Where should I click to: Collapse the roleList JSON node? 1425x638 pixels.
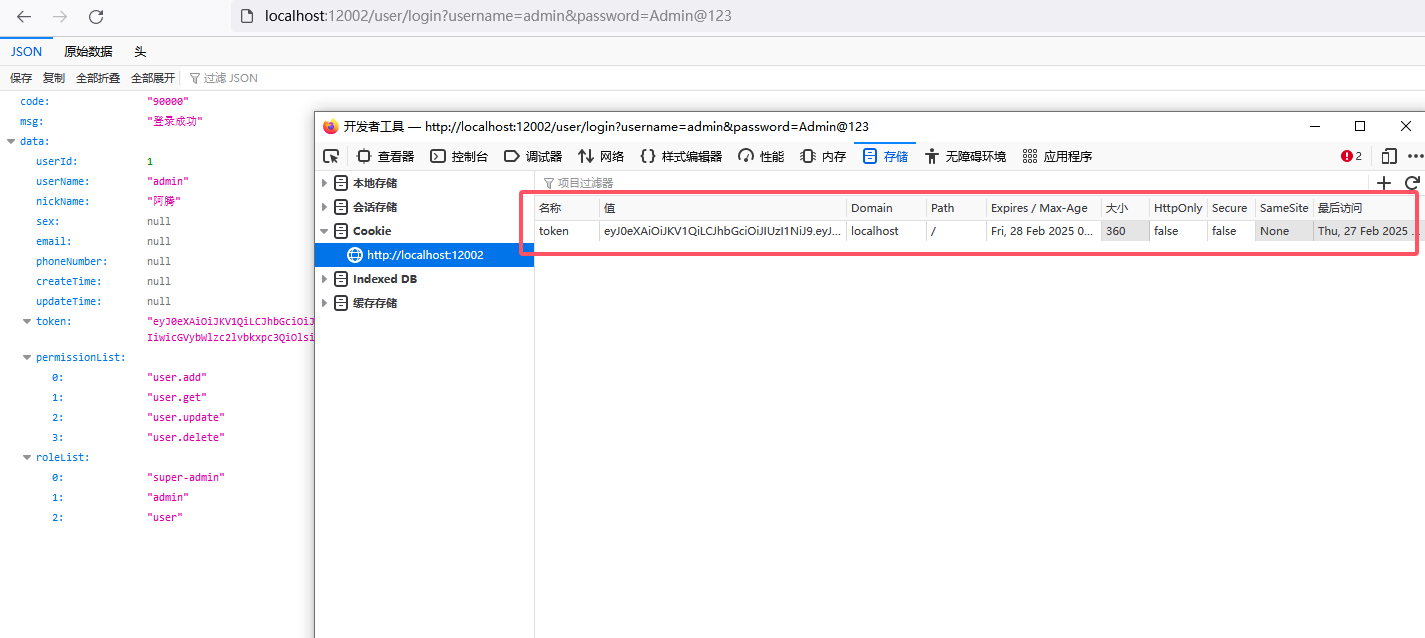tap(27, 457)
